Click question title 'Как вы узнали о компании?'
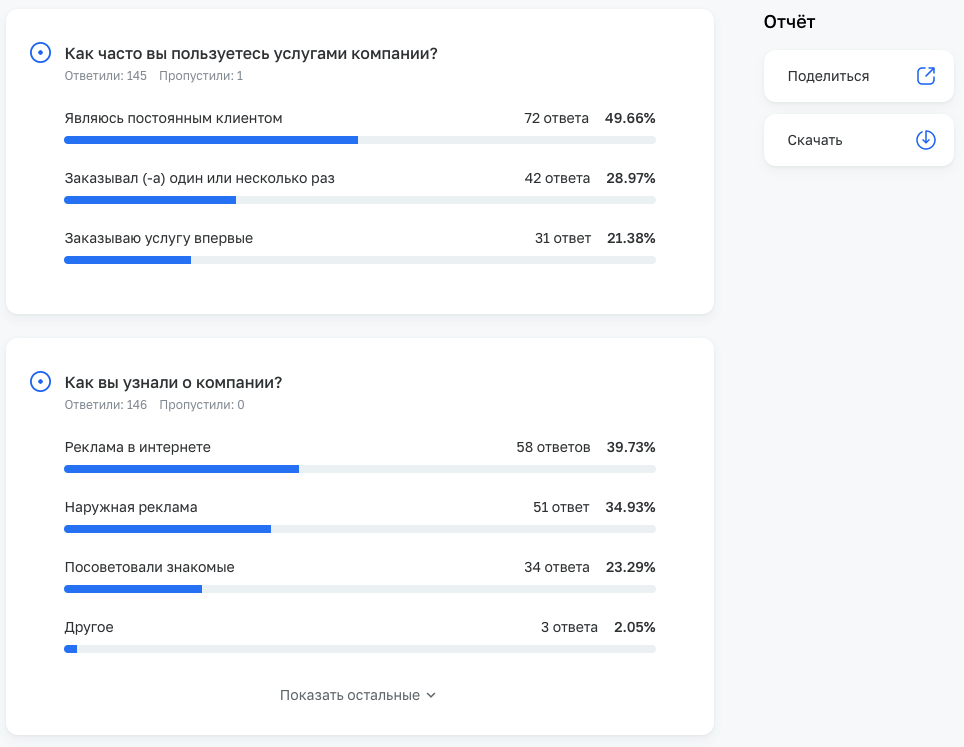The image size is (964, 747). click(x=173, y=382)
